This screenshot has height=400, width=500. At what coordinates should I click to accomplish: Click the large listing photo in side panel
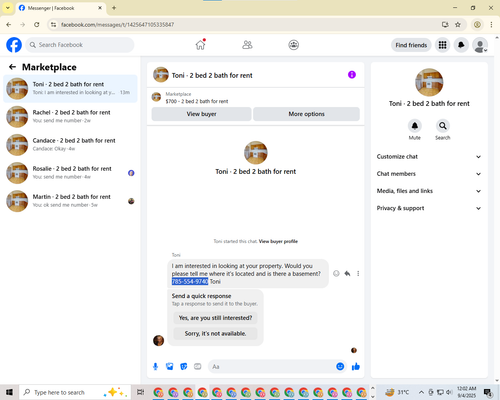click(x=429, y=82)
